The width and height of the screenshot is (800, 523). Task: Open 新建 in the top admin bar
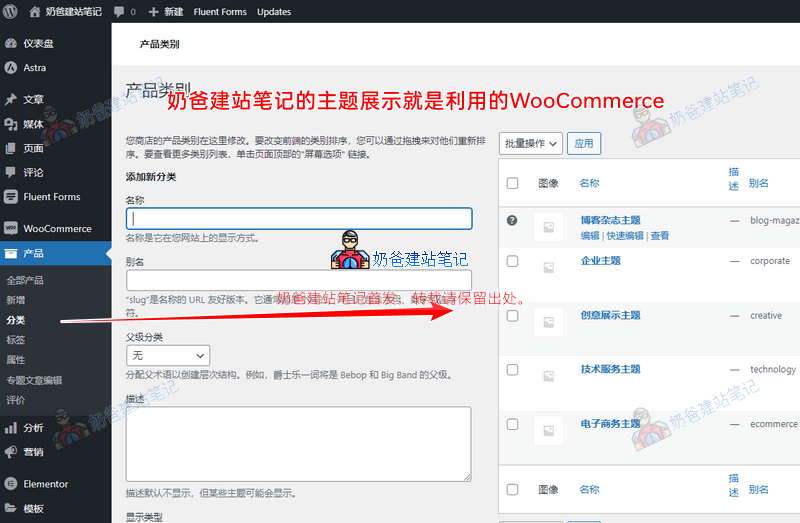173,12
